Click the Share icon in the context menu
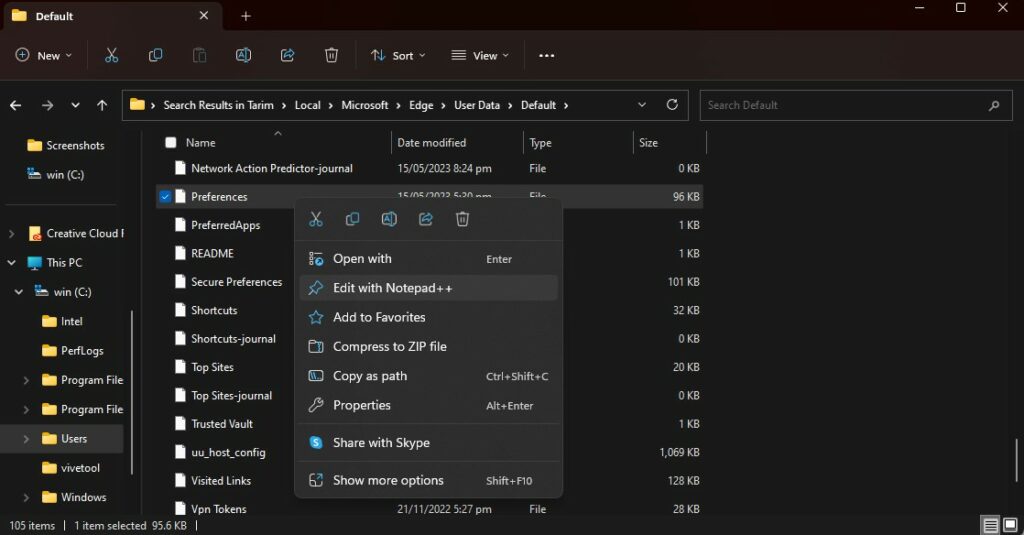This screenshot has height=535, width=1024. pos(426,219)
